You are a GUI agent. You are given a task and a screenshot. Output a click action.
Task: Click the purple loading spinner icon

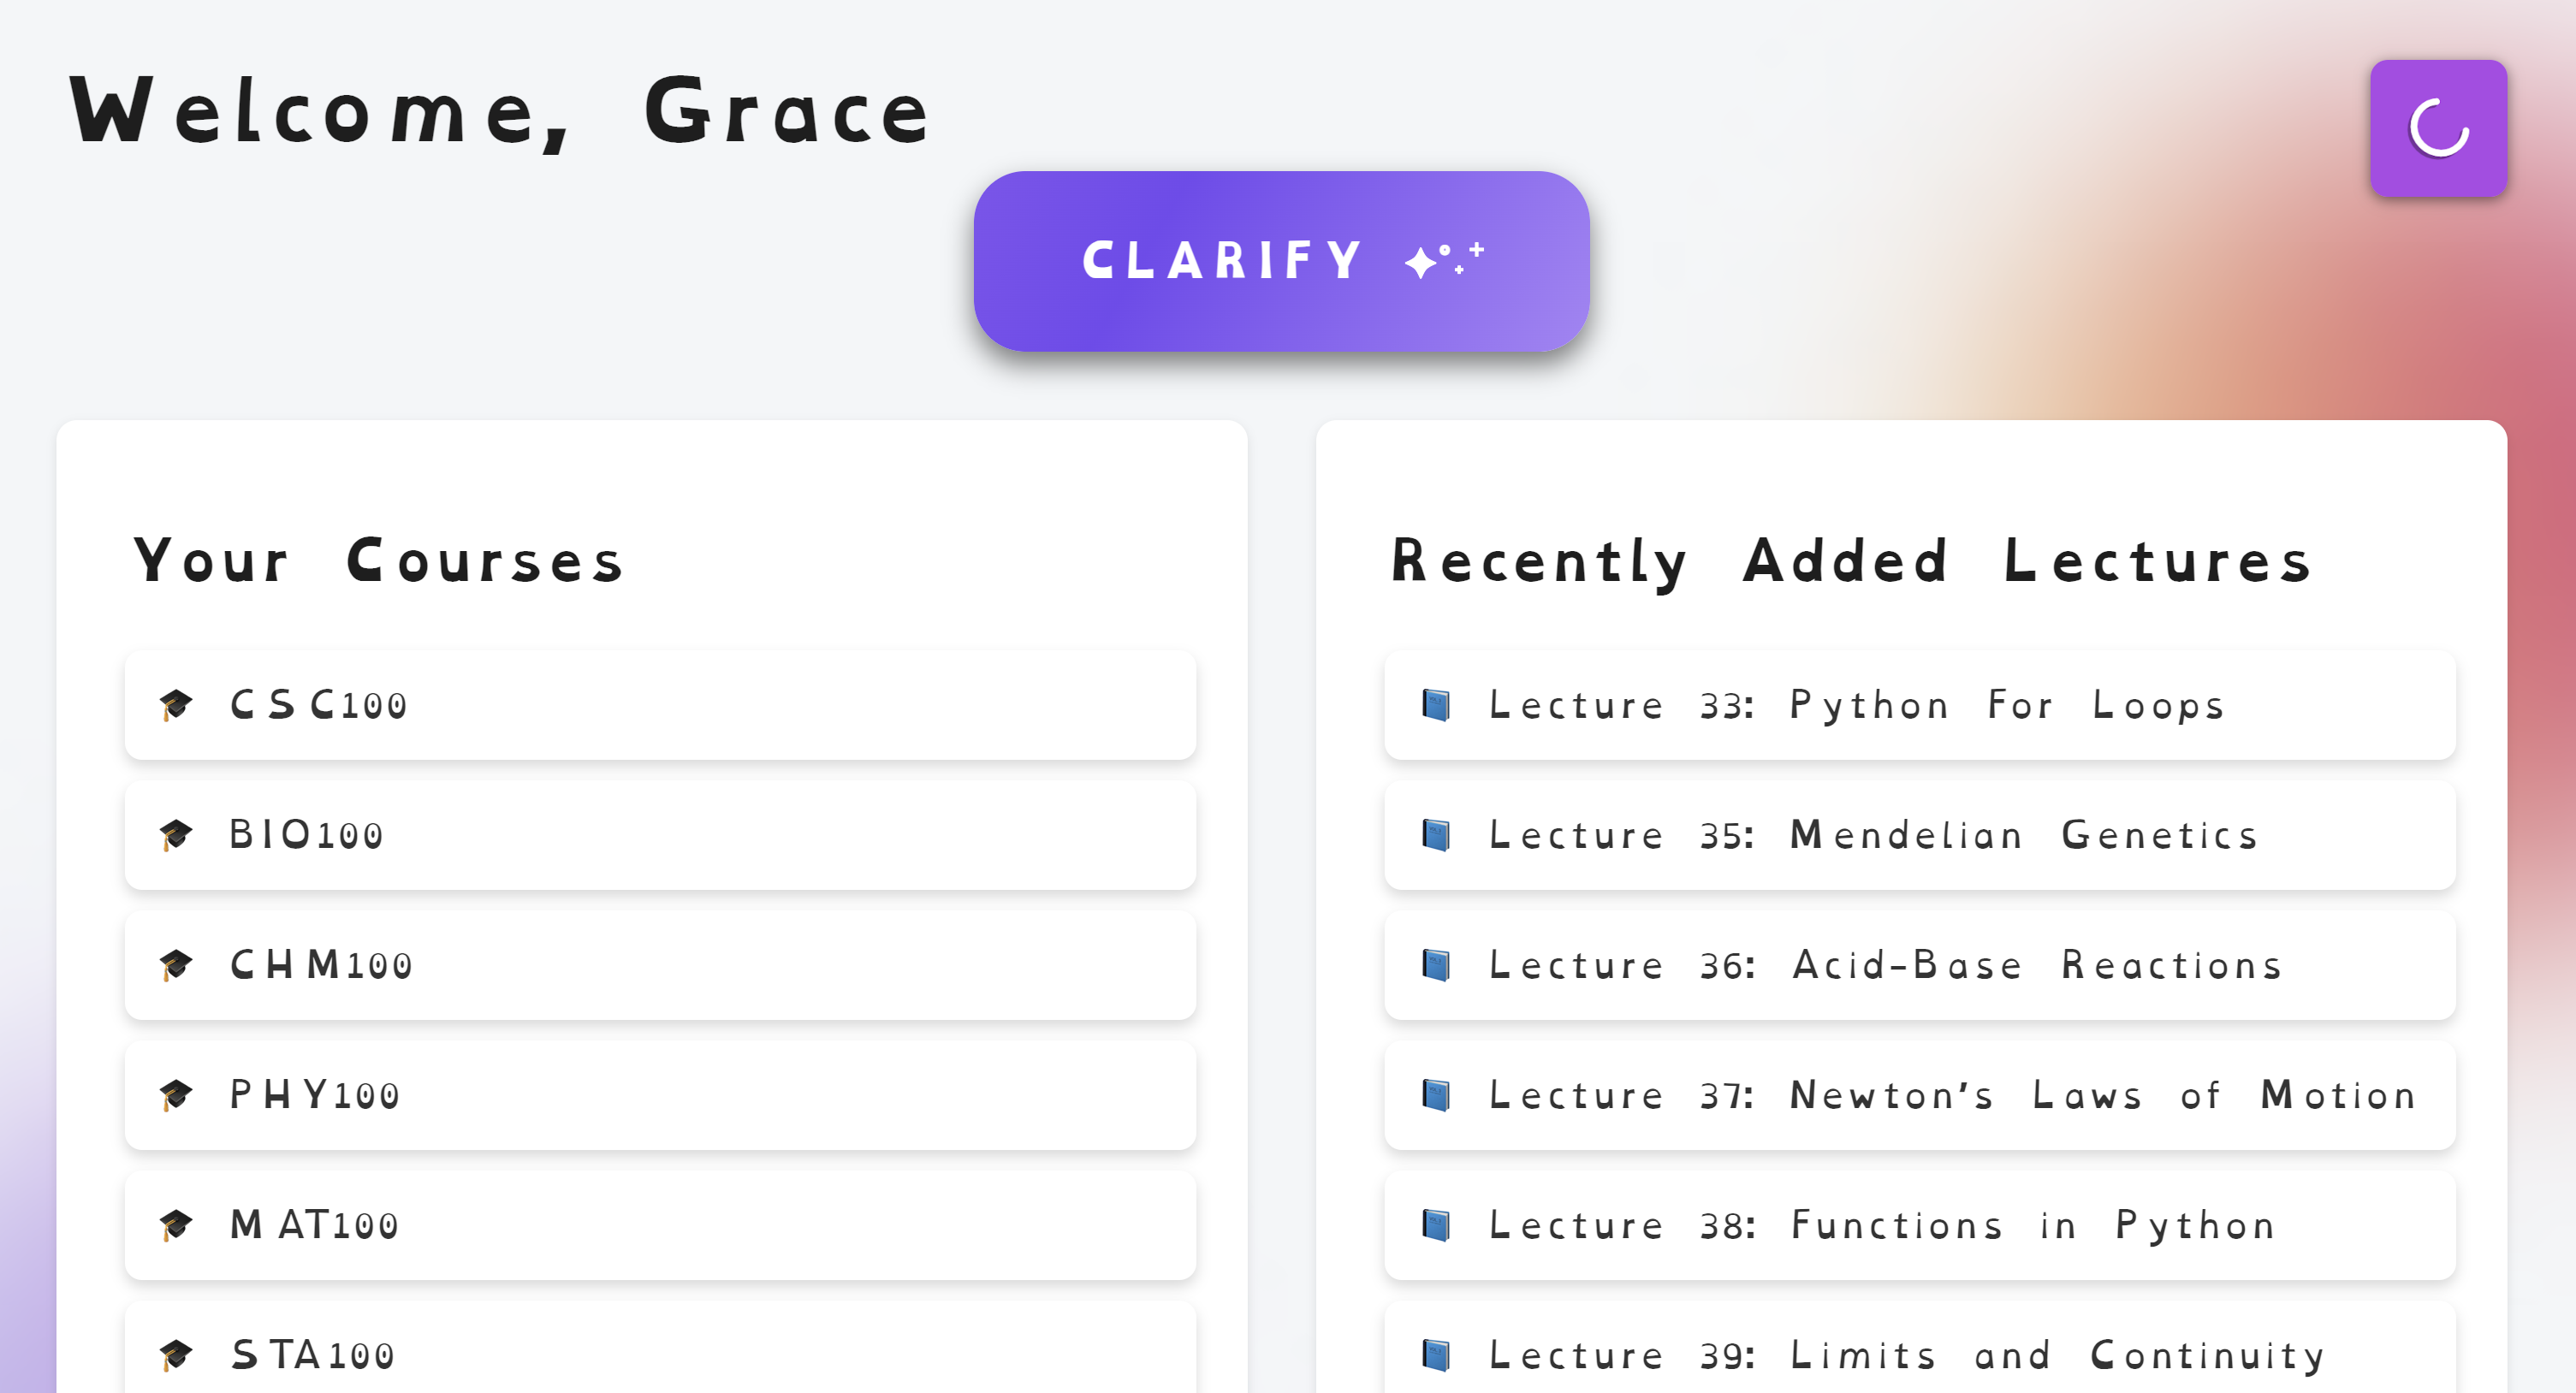(2438, 128)
